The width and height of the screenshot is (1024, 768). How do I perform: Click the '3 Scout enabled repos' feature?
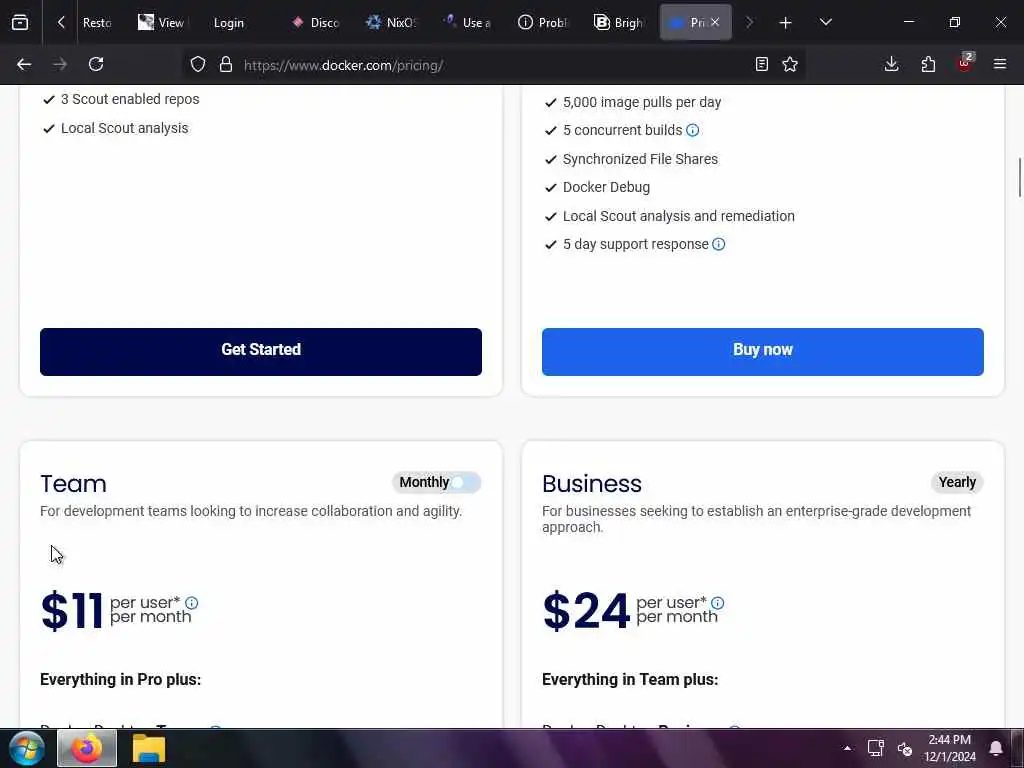(x=130, y=99)
